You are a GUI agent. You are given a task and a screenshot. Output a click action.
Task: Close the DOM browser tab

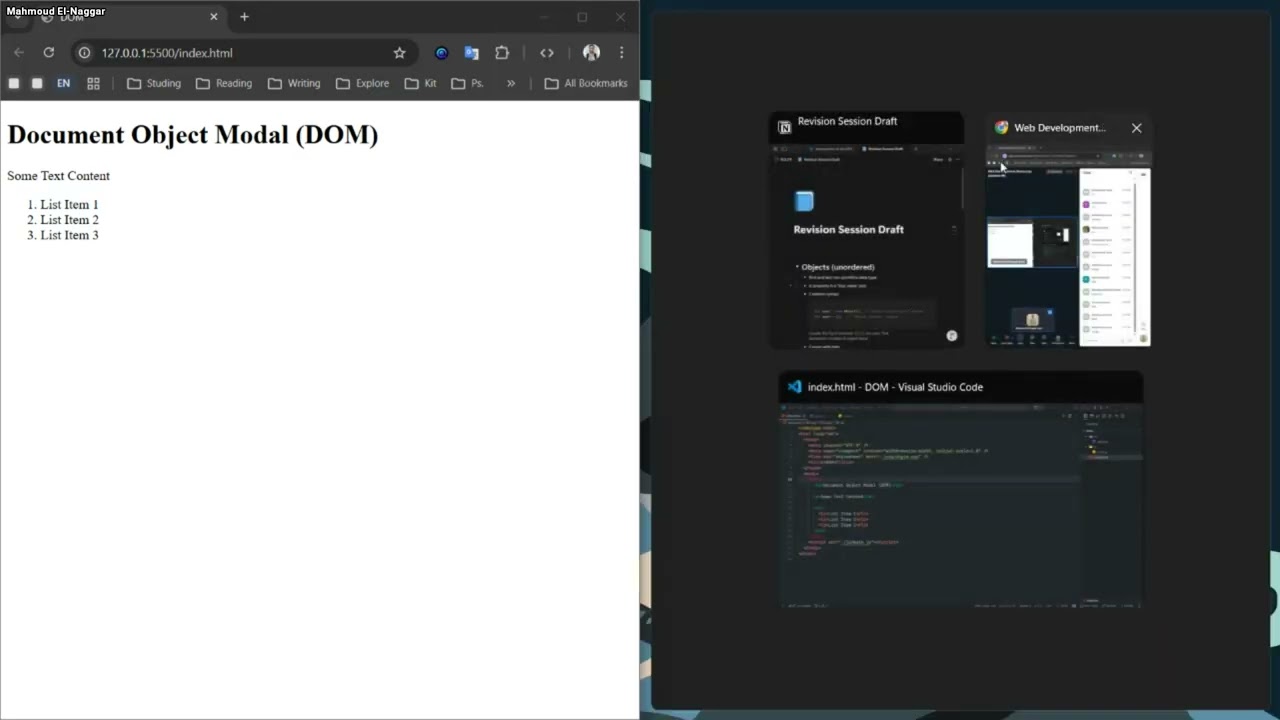pyautogui.click(x=213, y=17)
